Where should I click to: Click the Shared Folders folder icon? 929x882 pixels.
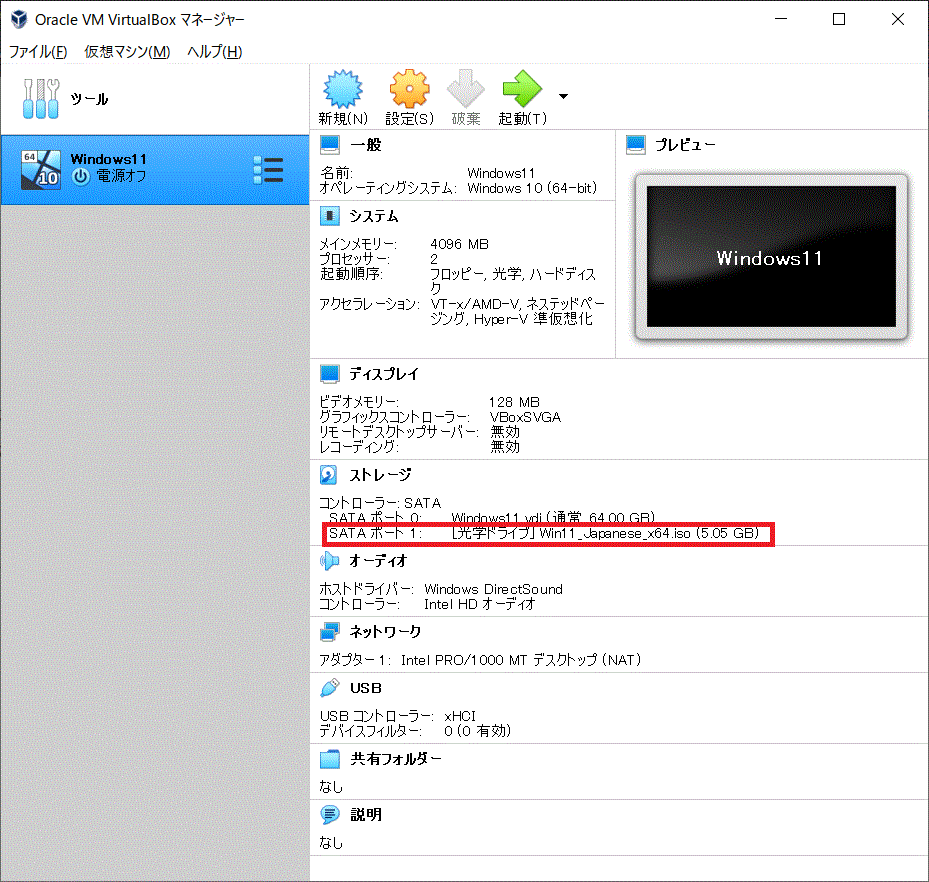point(330,759)
